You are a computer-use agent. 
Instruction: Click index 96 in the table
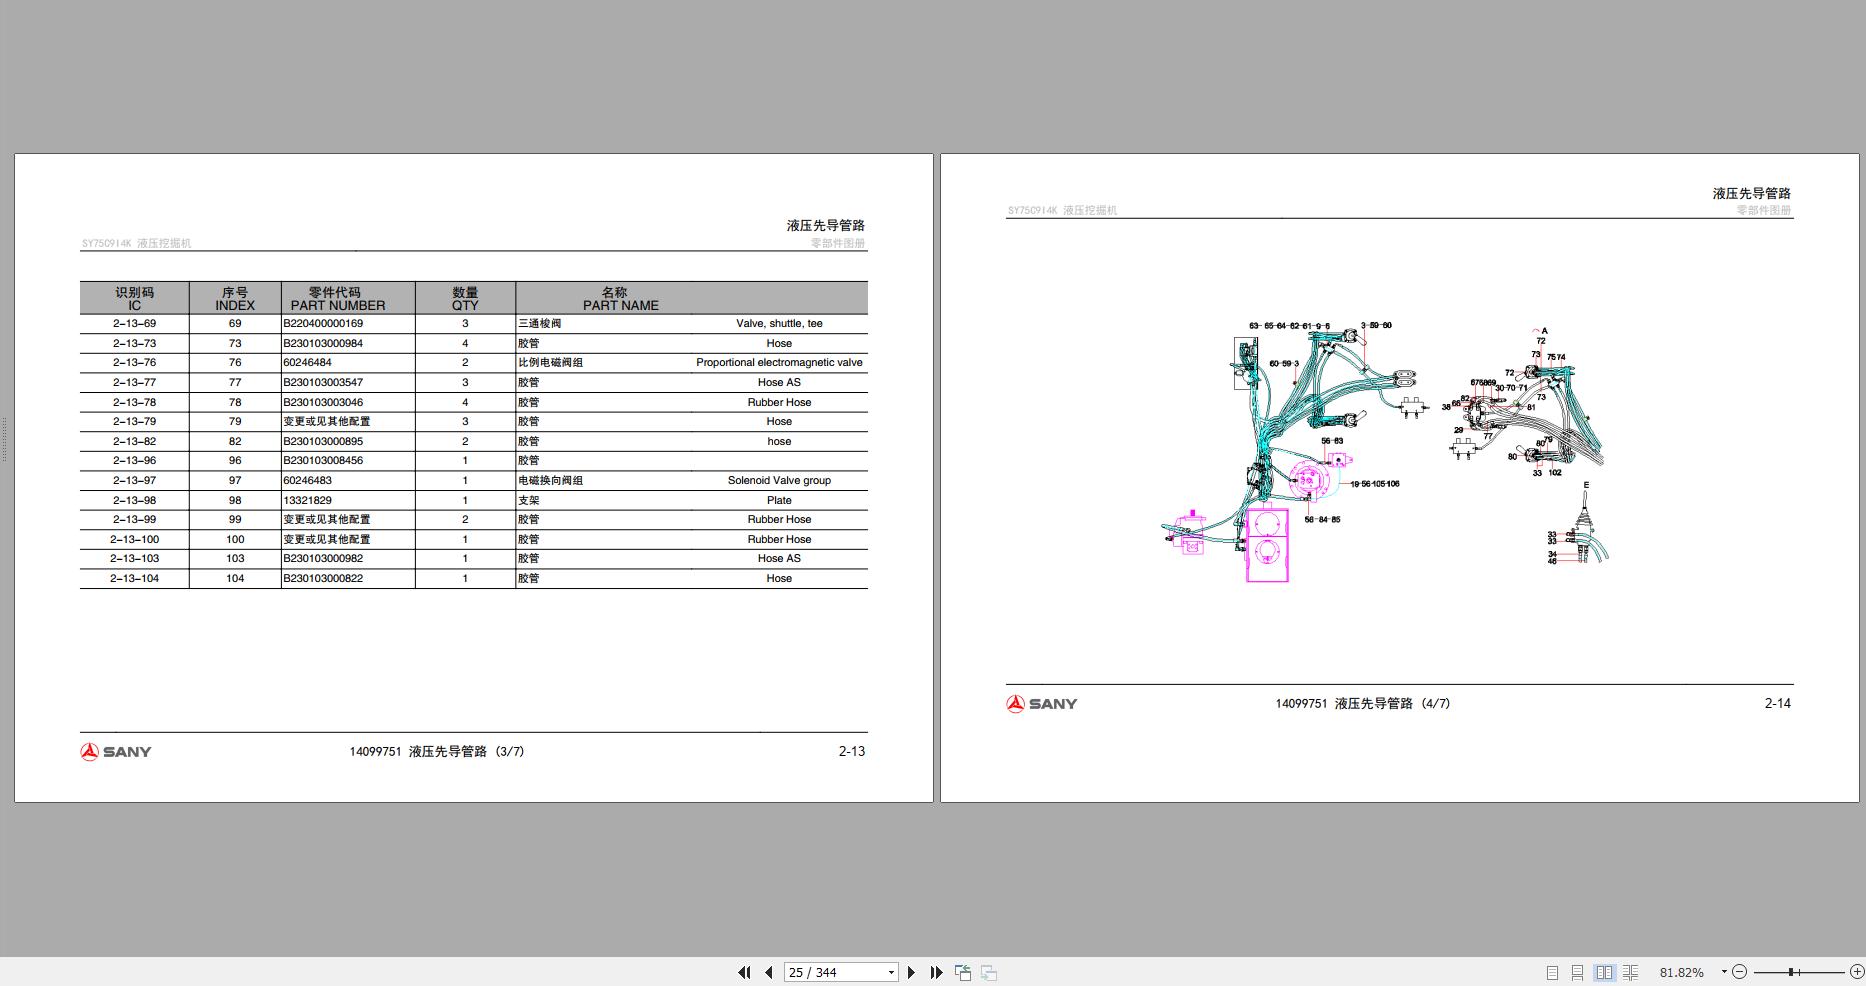pyautogui.click(x=235, y=461)
